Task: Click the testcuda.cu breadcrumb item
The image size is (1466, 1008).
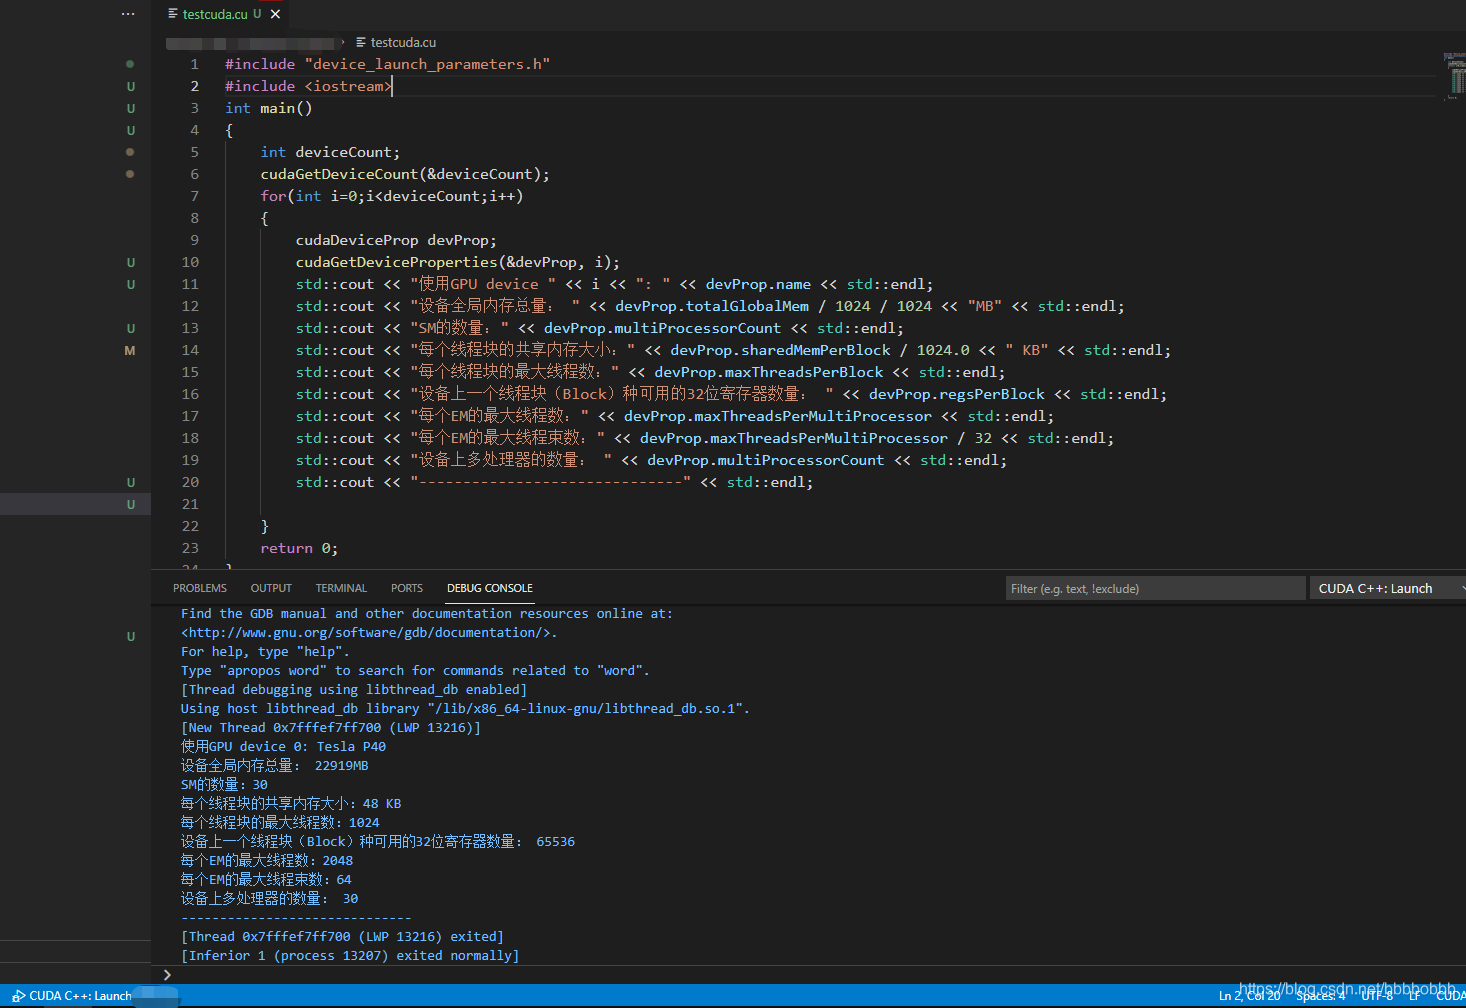Action: 403,42
